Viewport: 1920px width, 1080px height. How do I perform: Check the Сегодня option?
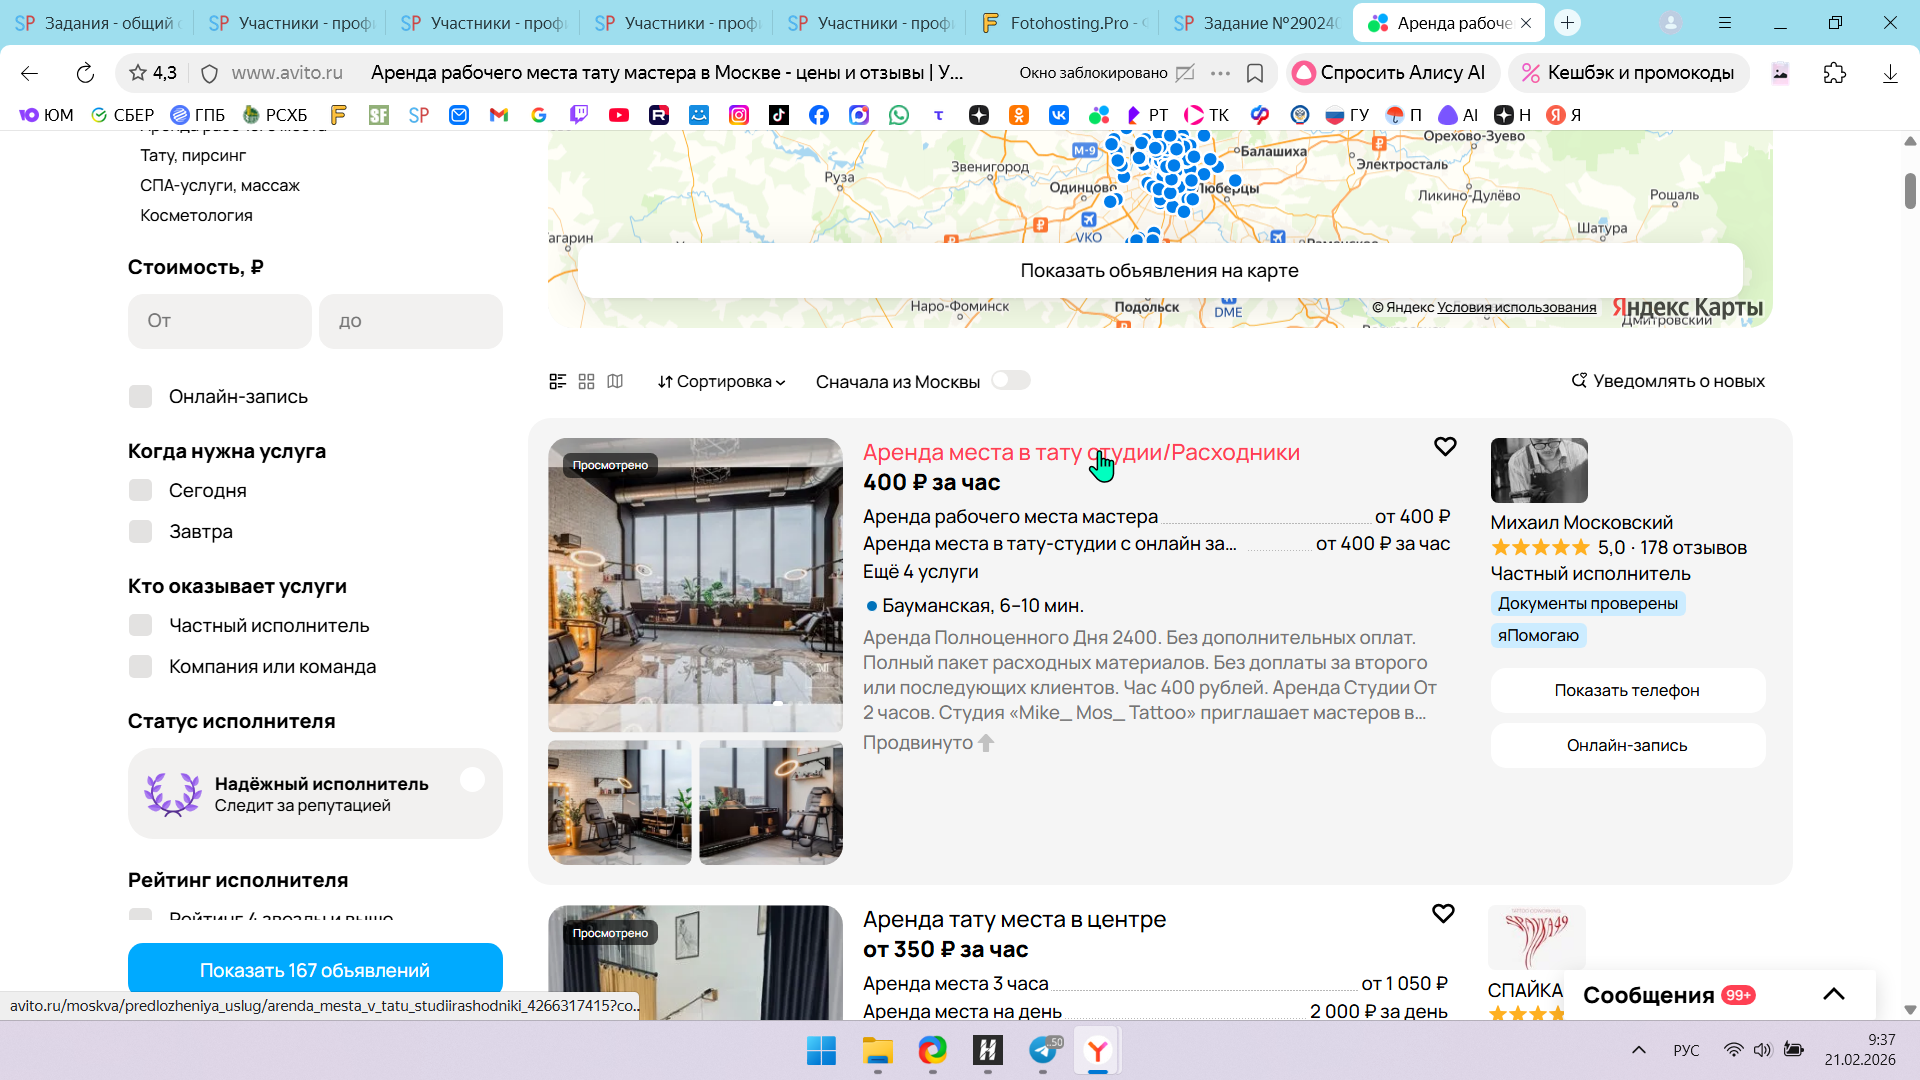point(141,491)
